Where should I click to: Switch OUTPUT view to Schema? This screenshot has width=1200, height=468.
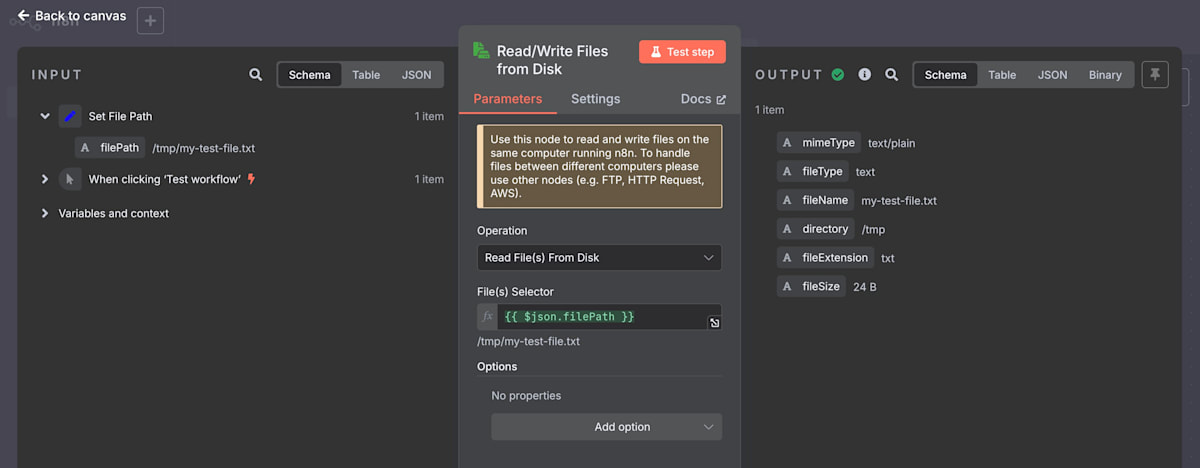pos(946,75)
